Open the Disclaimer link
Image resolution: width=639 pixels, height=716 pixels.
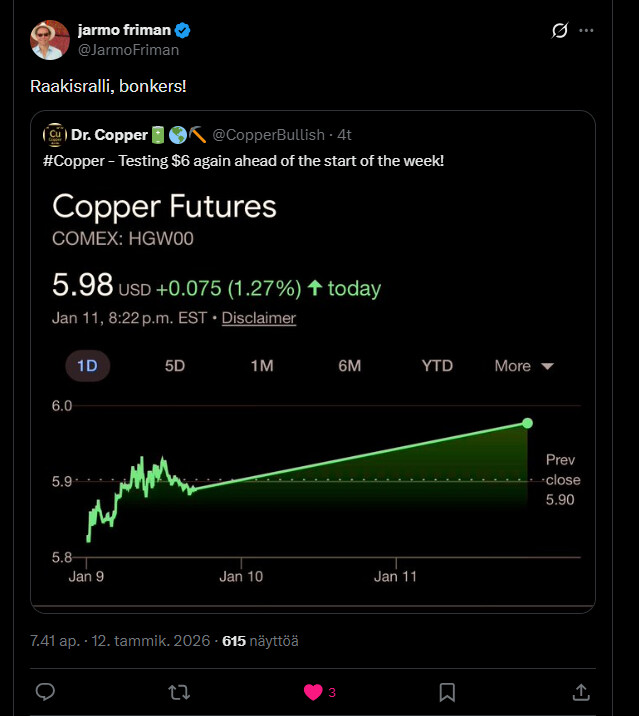pyautogui.click(x=258, y=318)
